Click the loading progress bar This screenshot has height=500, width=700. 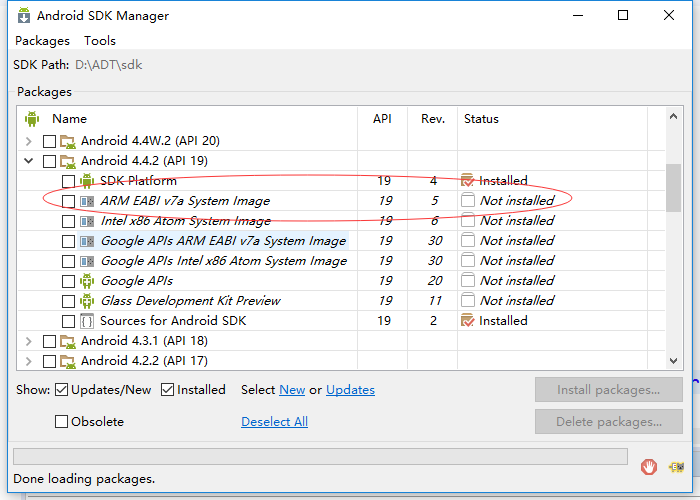click(320, 457)
